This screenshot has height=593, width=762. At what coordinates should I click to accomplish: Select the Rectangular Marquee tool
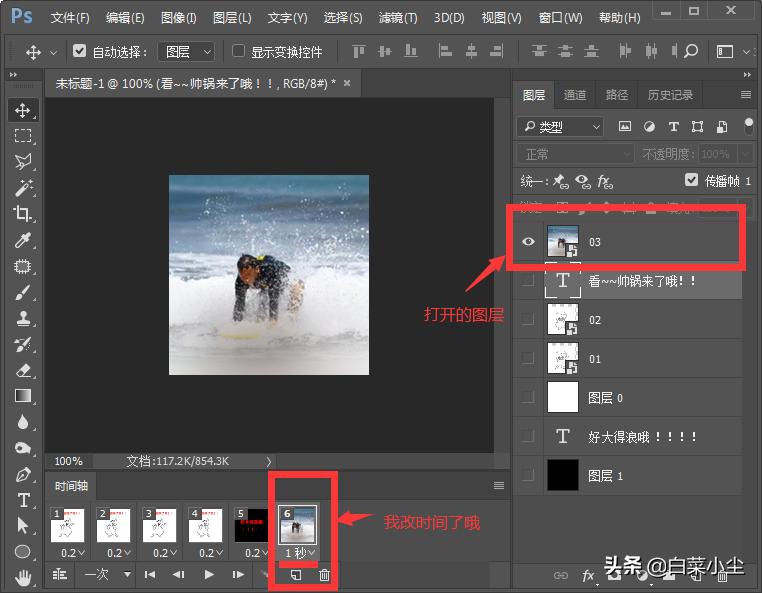pos(22,136)
